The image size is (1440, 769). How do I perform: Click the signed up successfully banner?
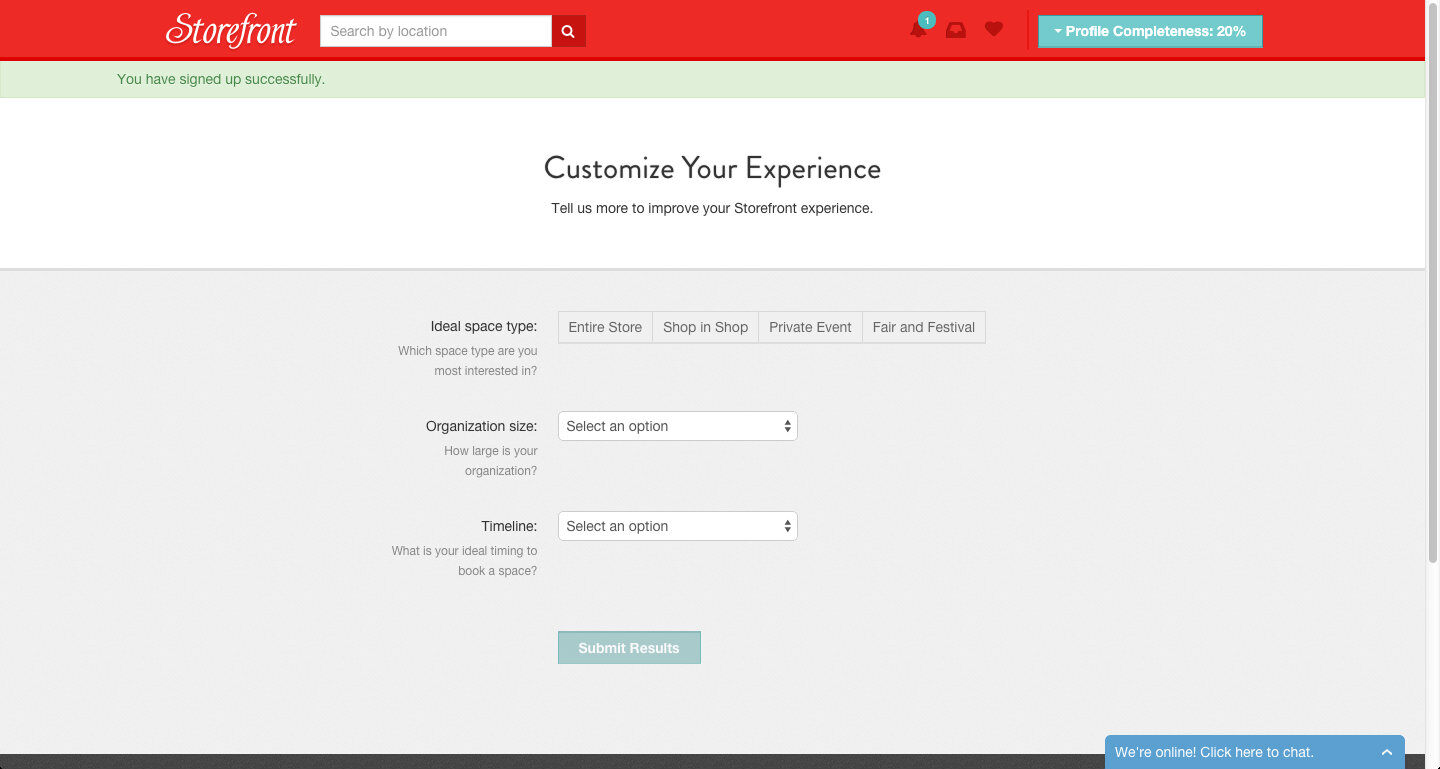[221, 79]
